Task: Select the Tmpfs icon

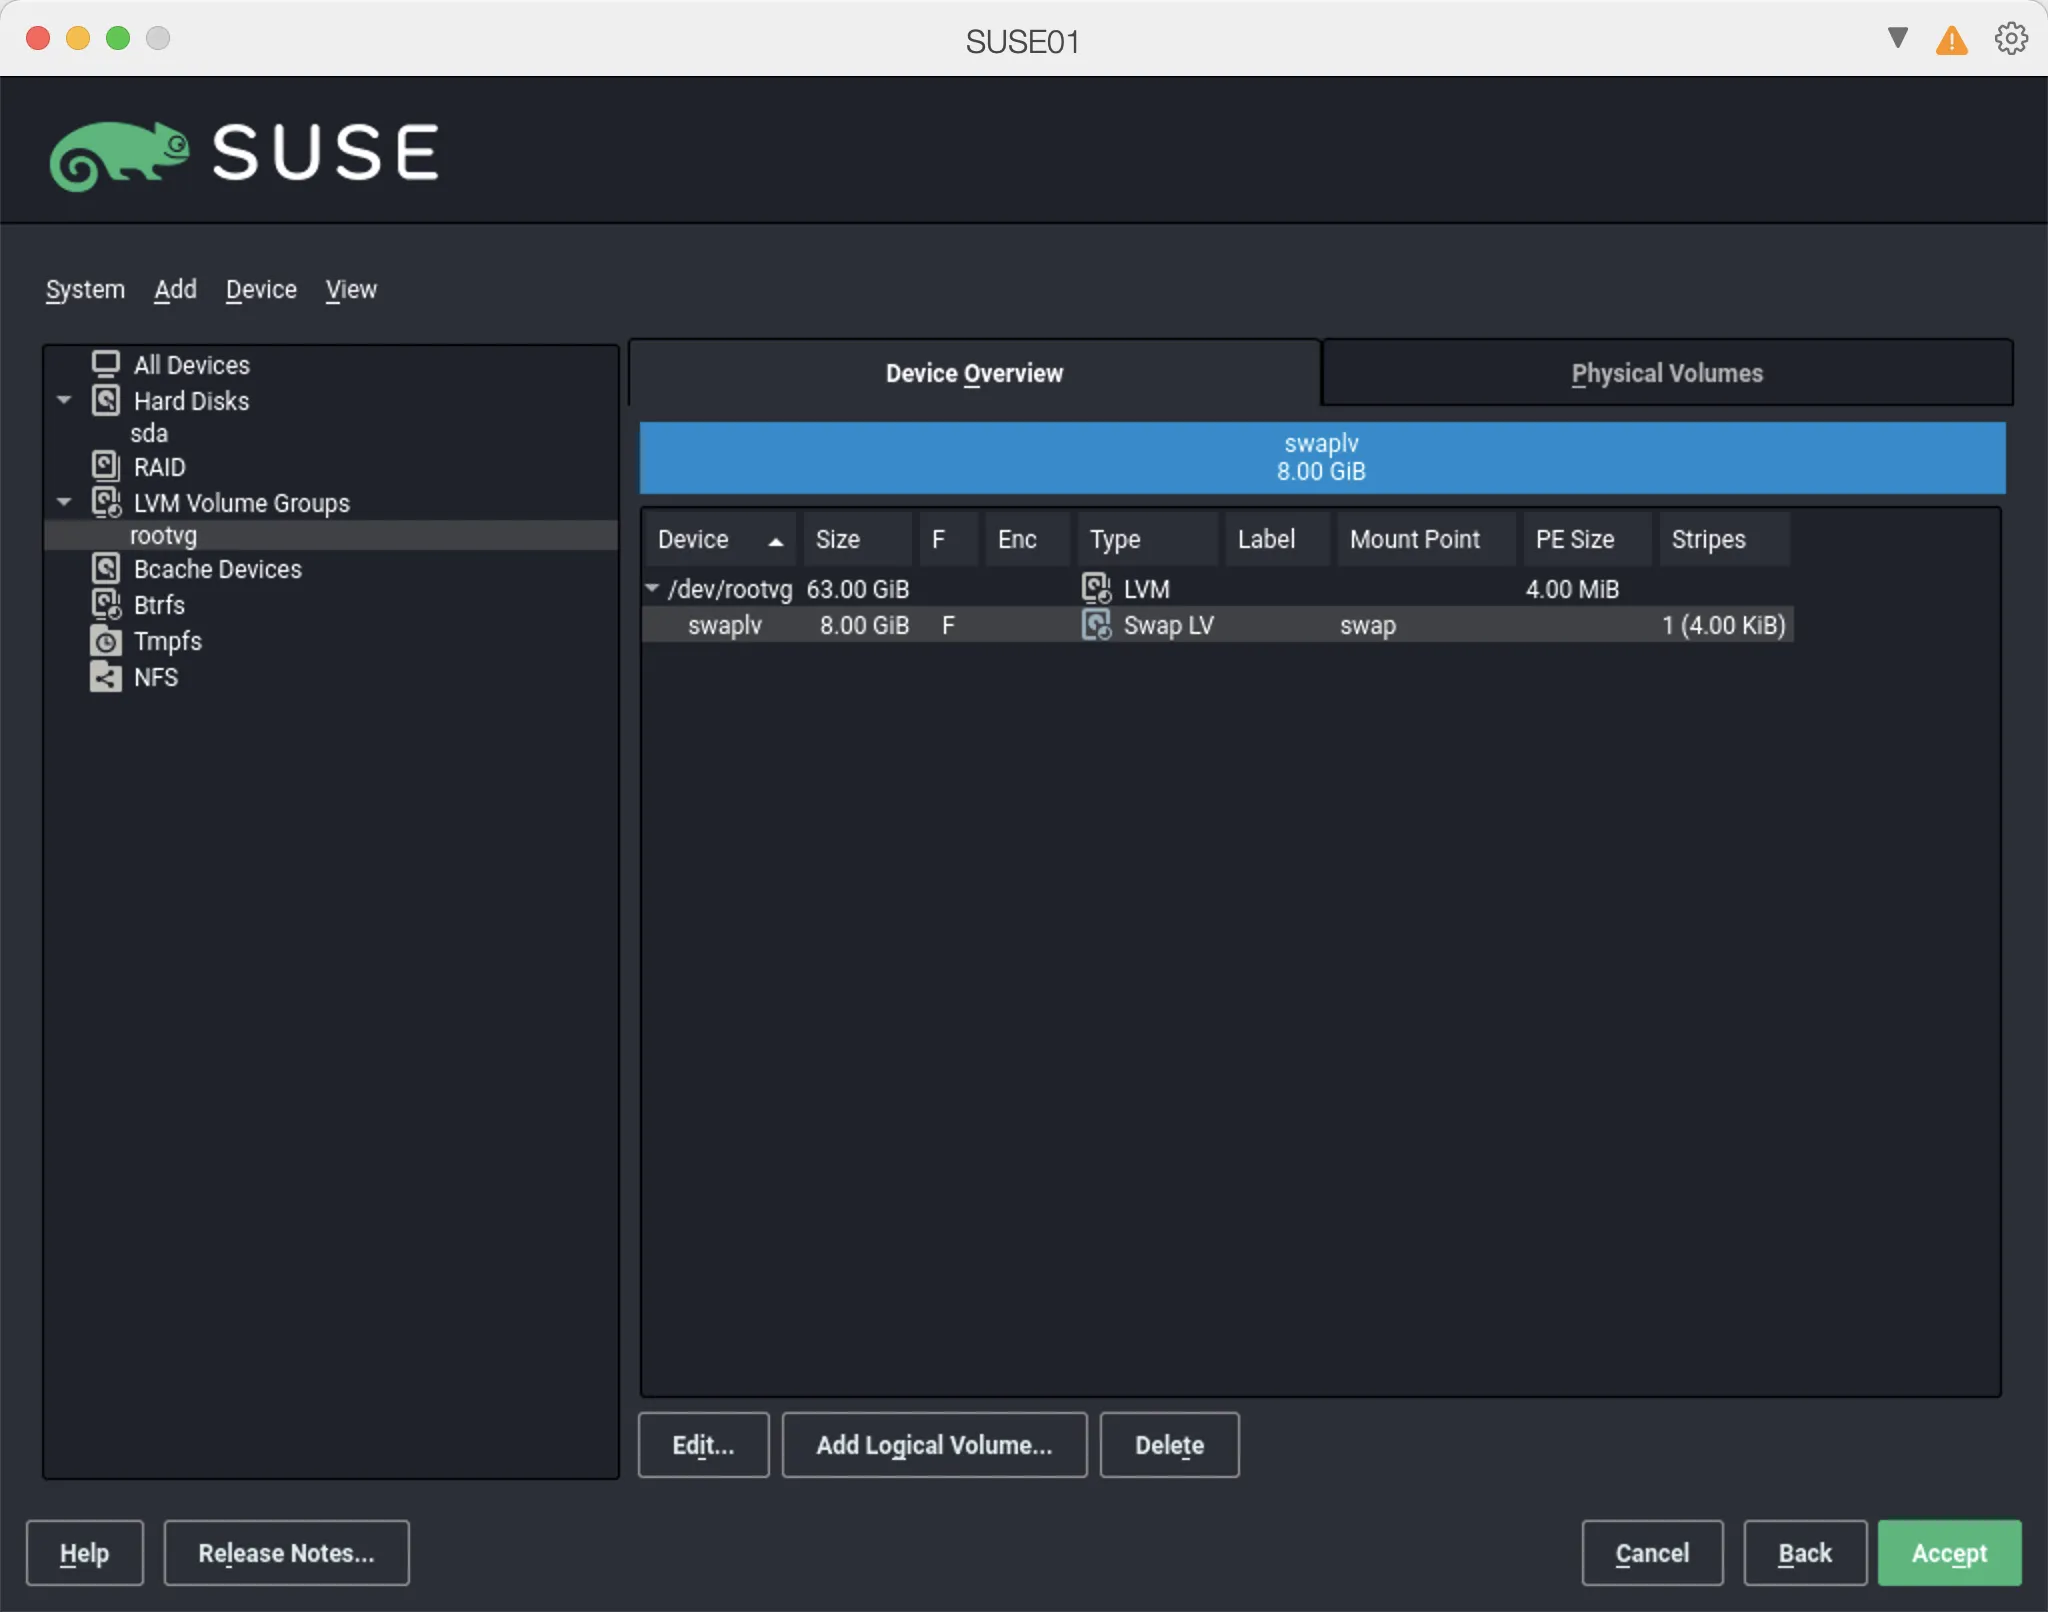Action: coord(106,640)
